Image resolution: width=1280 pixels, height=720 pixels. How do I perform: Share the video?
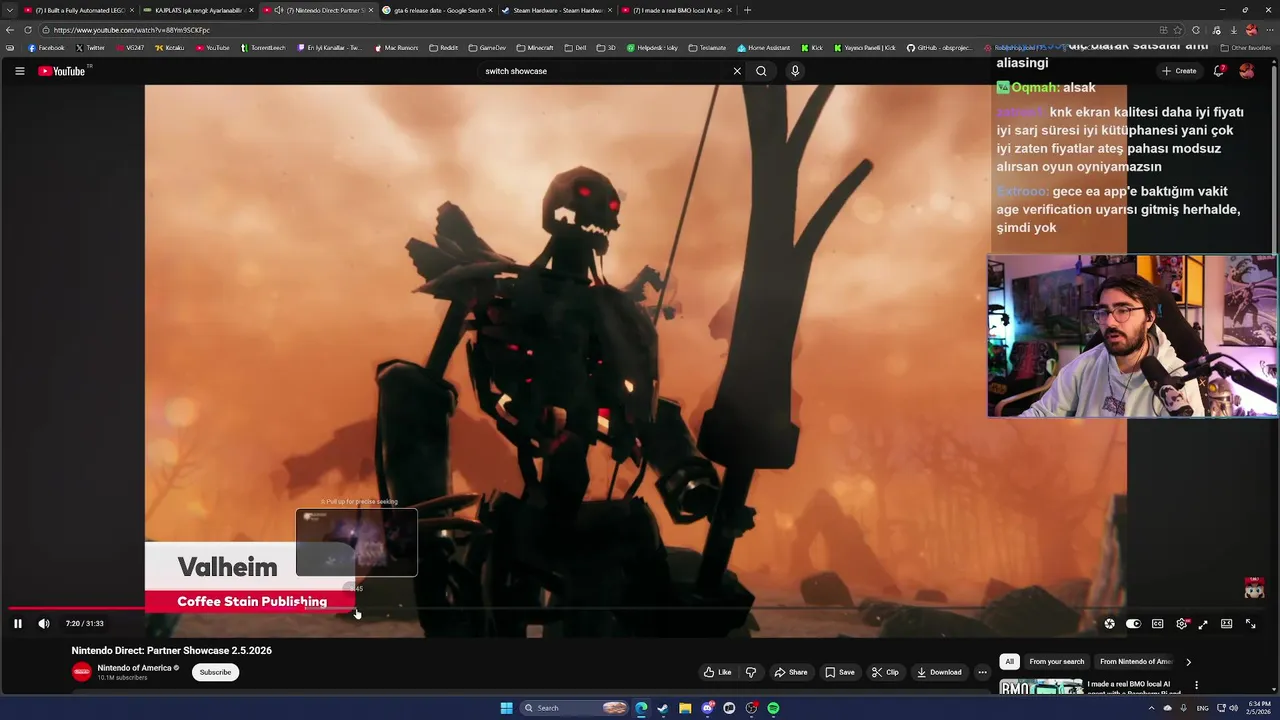tap(790, 672)
